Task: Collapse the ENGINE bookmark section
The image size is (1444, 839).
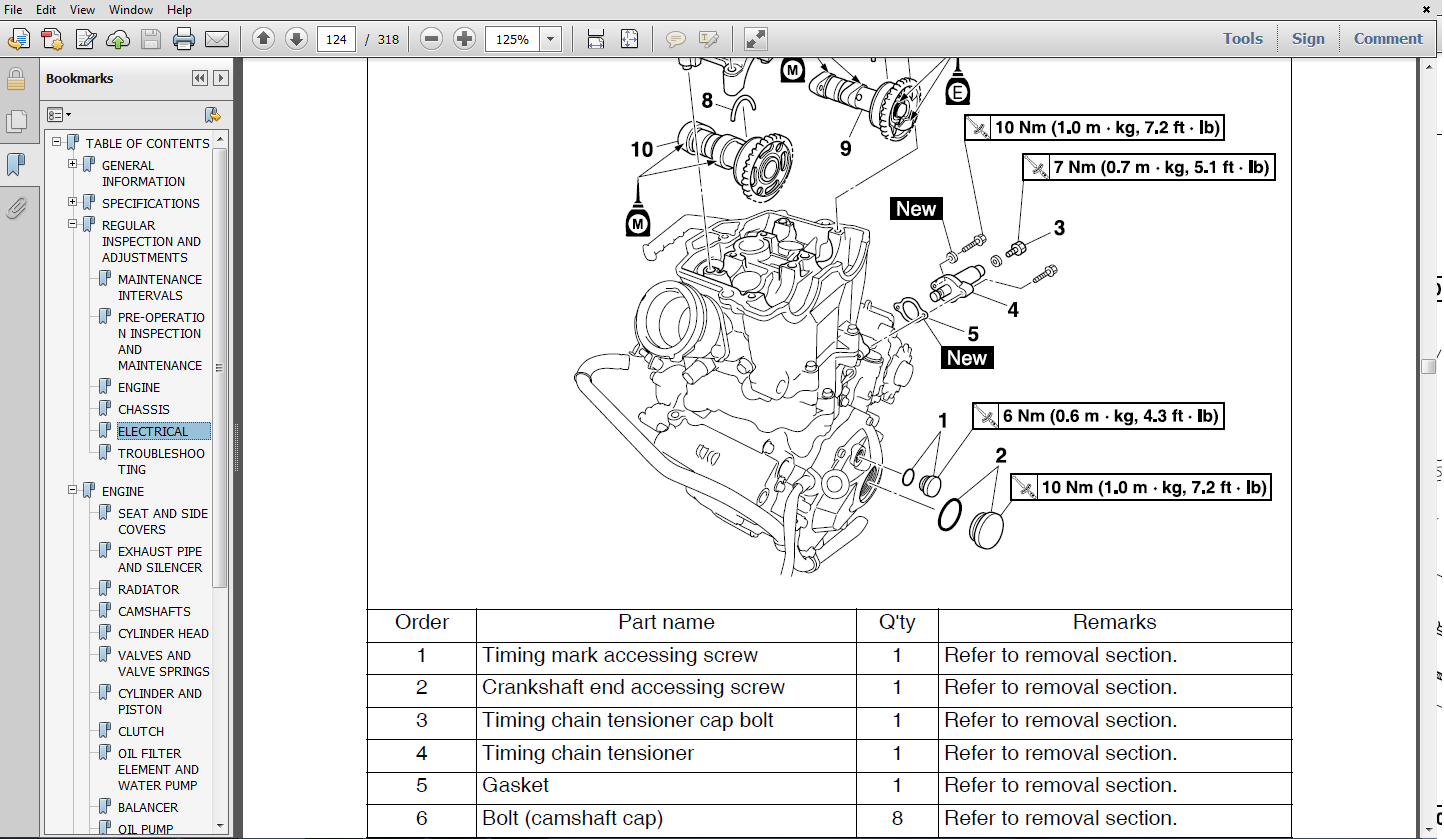Action: click(73, 490)
